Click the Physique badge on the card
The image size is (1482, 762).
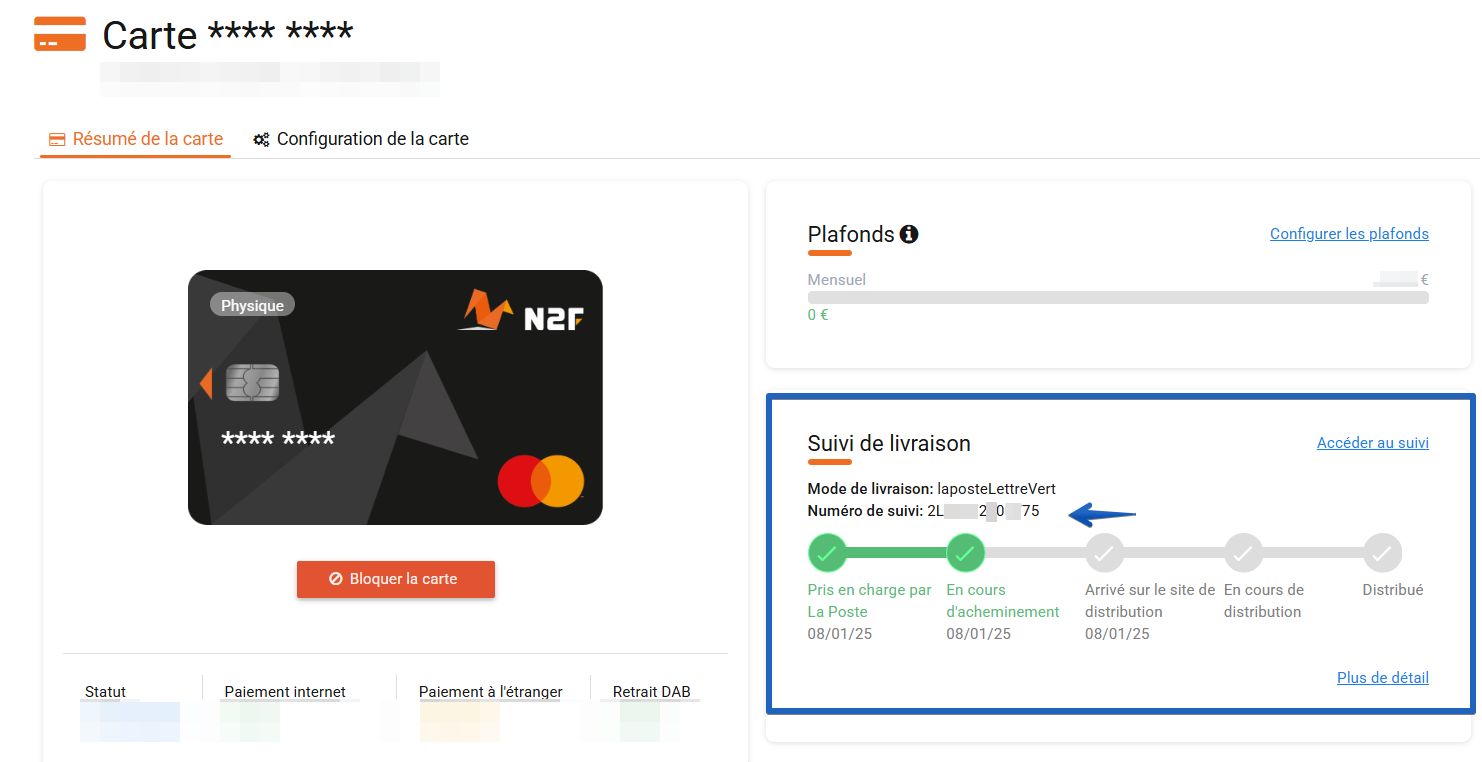click(x=252, y=305)
